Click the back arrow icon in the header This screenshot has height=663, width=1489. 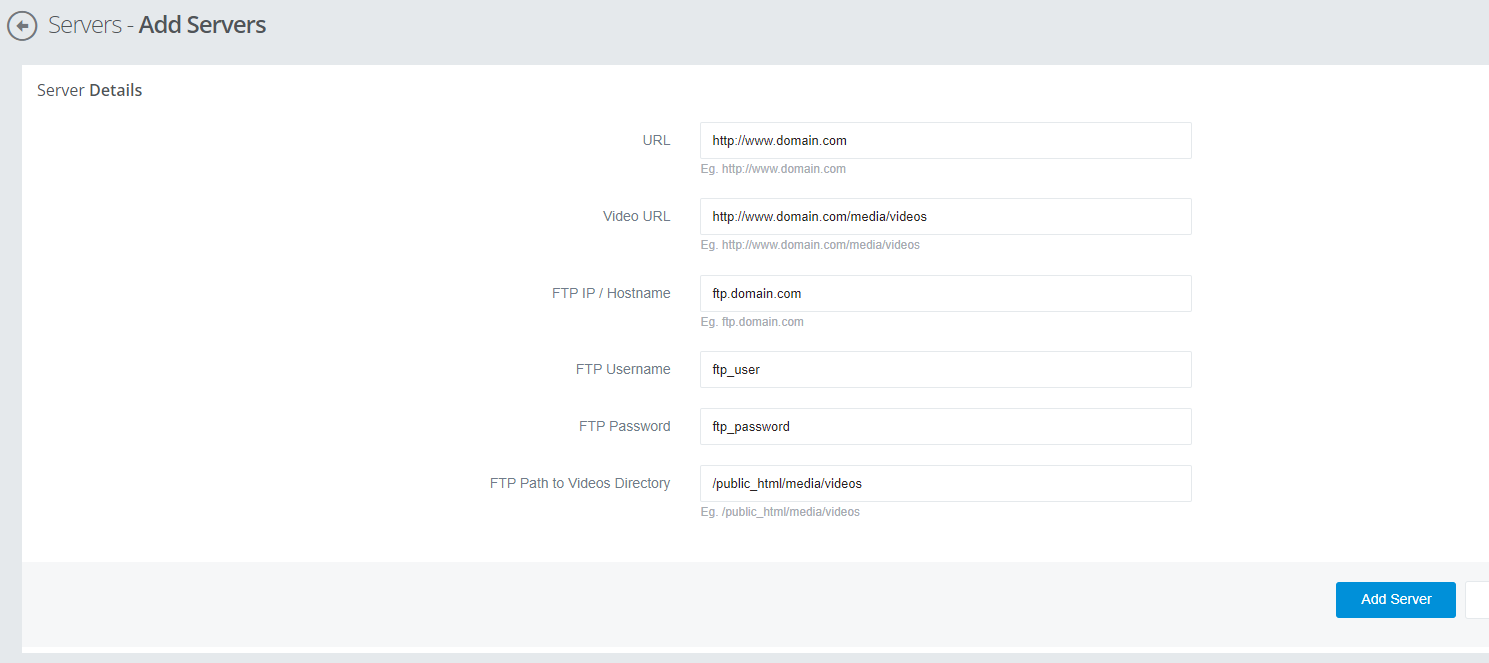click(22, 26)
